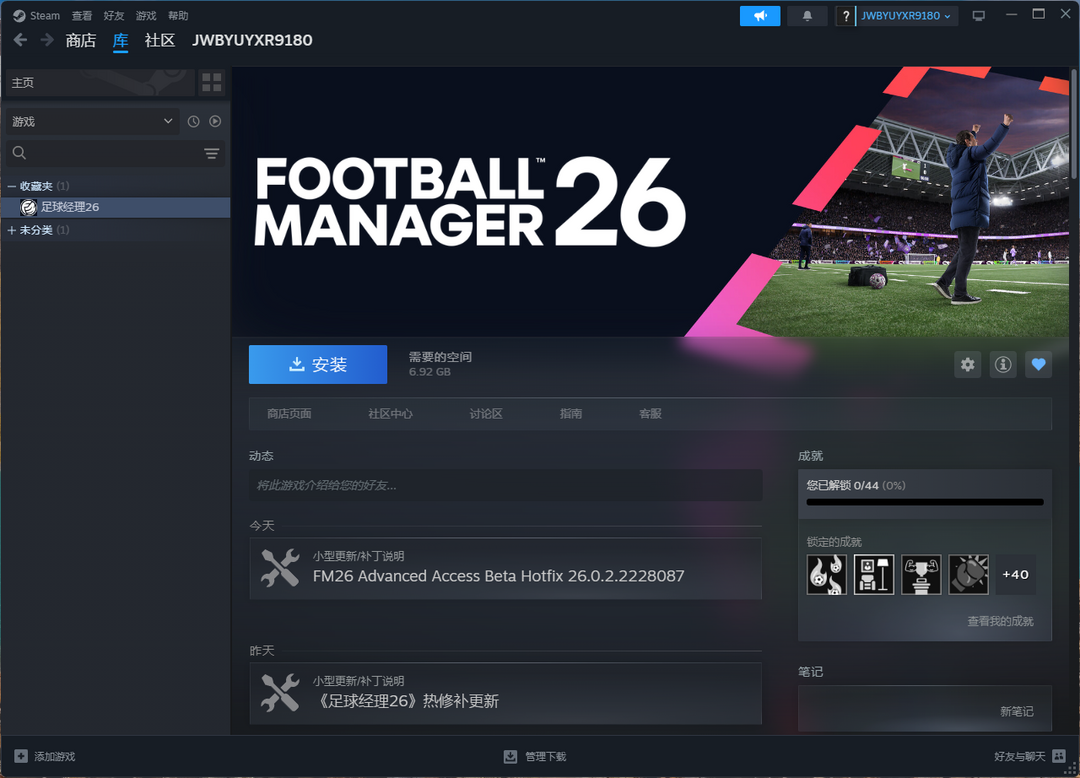Screen dimensions: 1080x778
Task: Open the 查看我的成就 link
Action: (1000, 621)
